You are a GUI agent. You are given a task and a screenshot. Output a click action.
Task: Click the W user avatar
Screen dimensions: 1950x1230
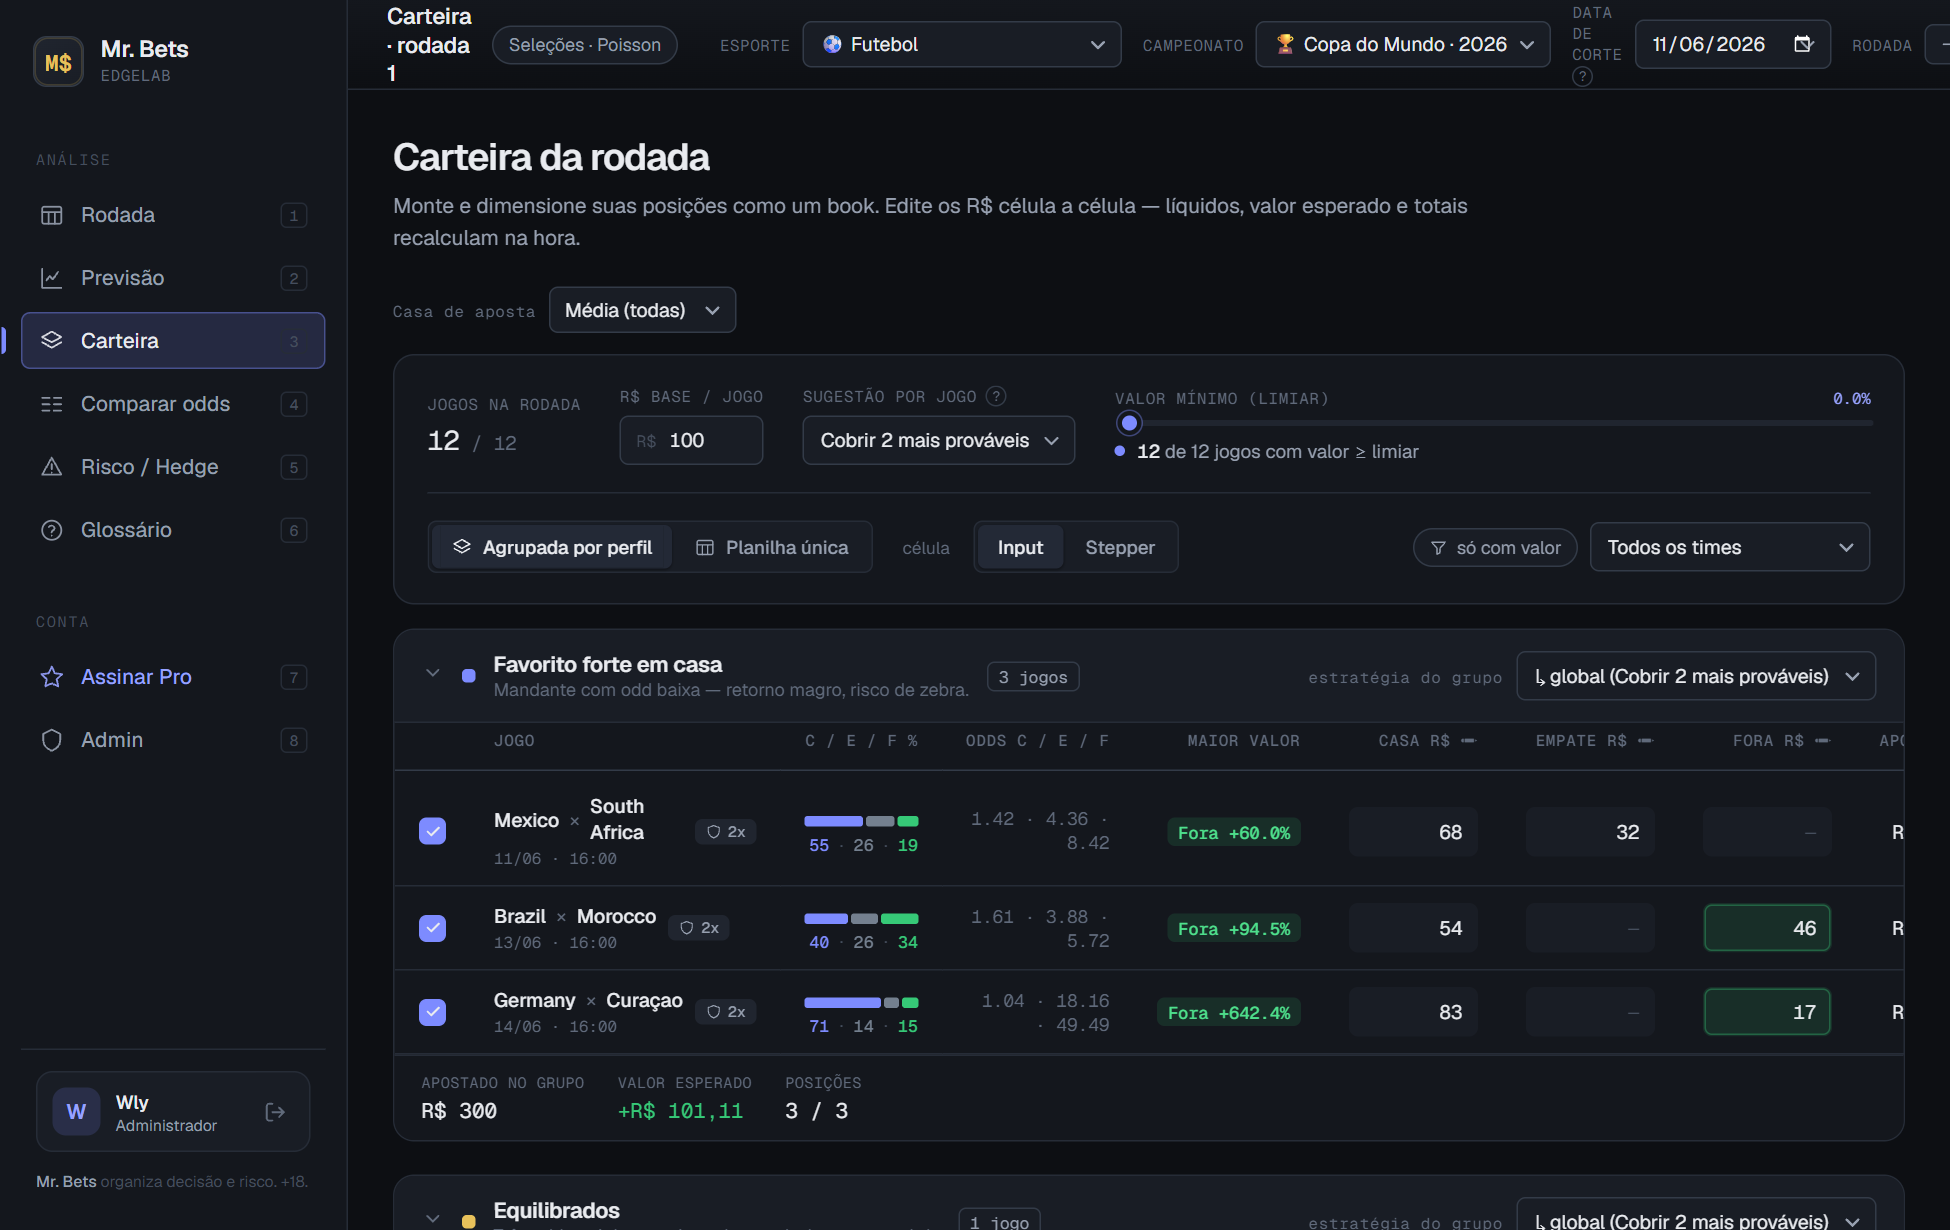coord(76,1112)
